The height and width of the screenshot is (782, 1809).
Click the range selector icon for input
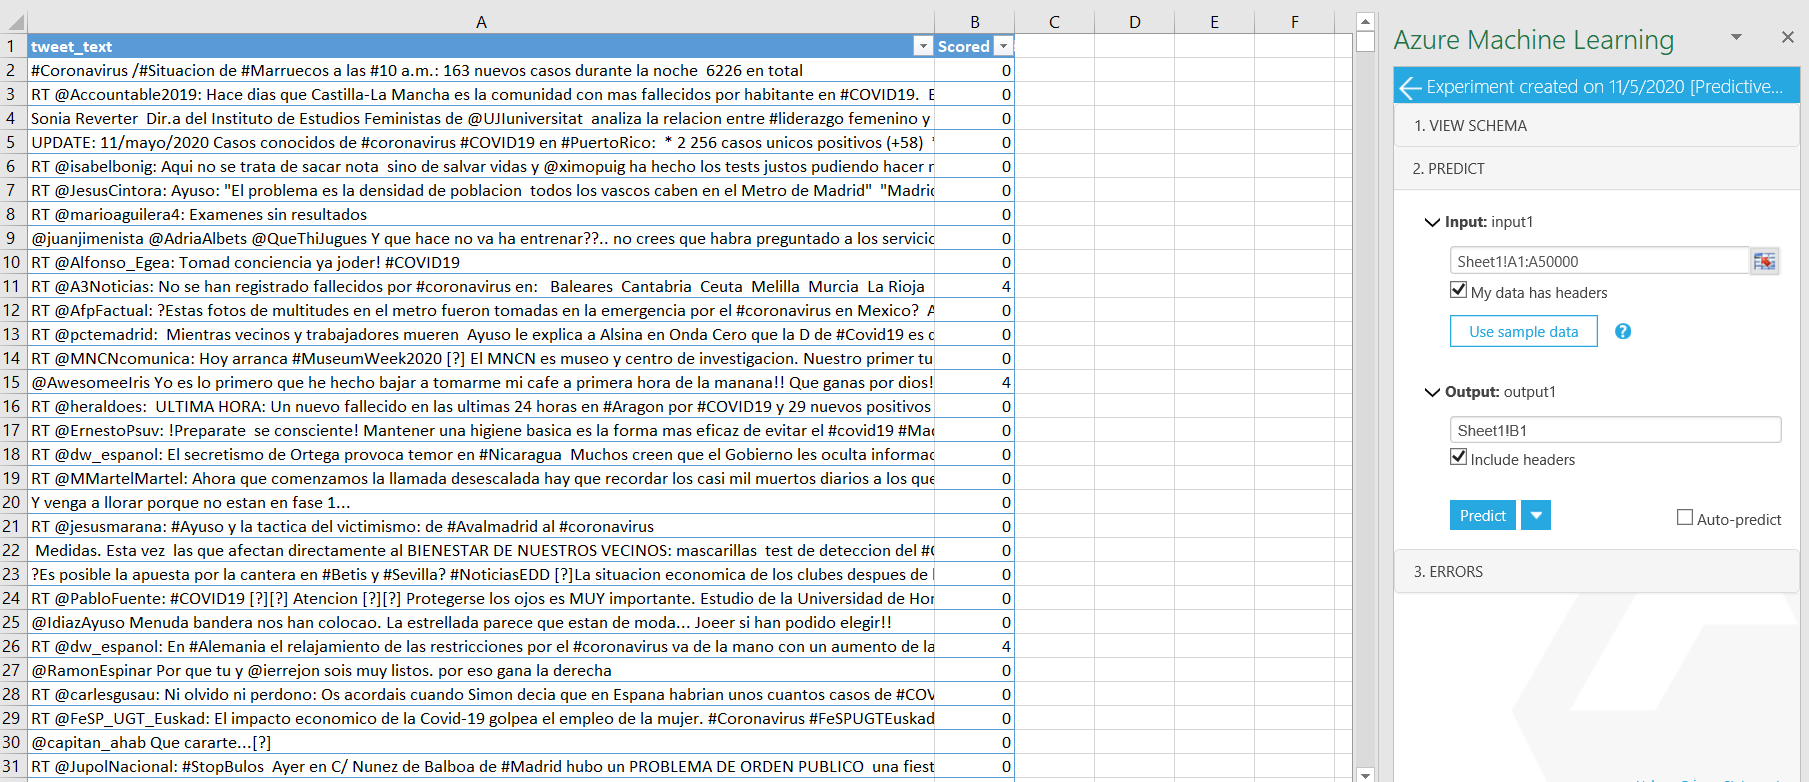(1764, 261)
